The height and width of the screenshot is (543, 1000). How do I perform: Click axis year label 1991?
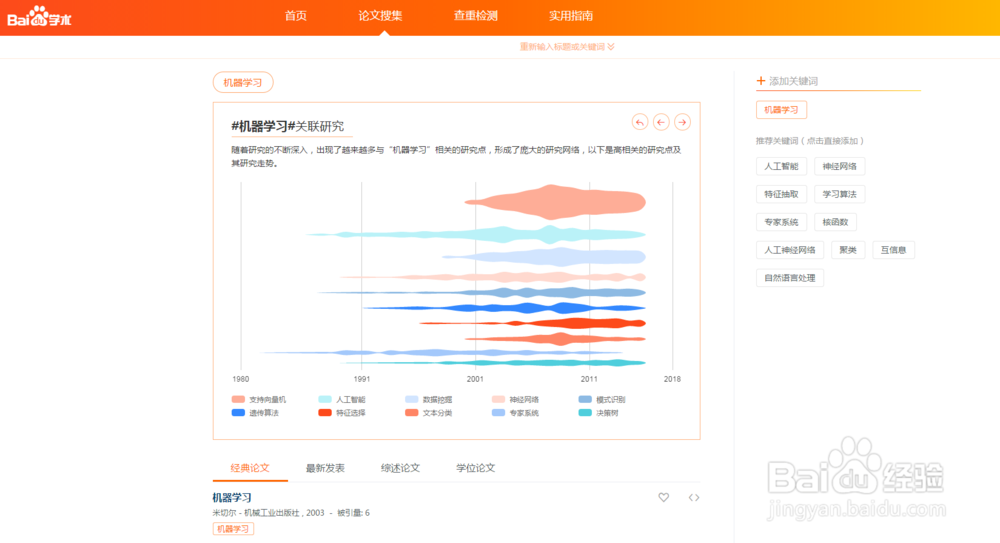[362, 379]
